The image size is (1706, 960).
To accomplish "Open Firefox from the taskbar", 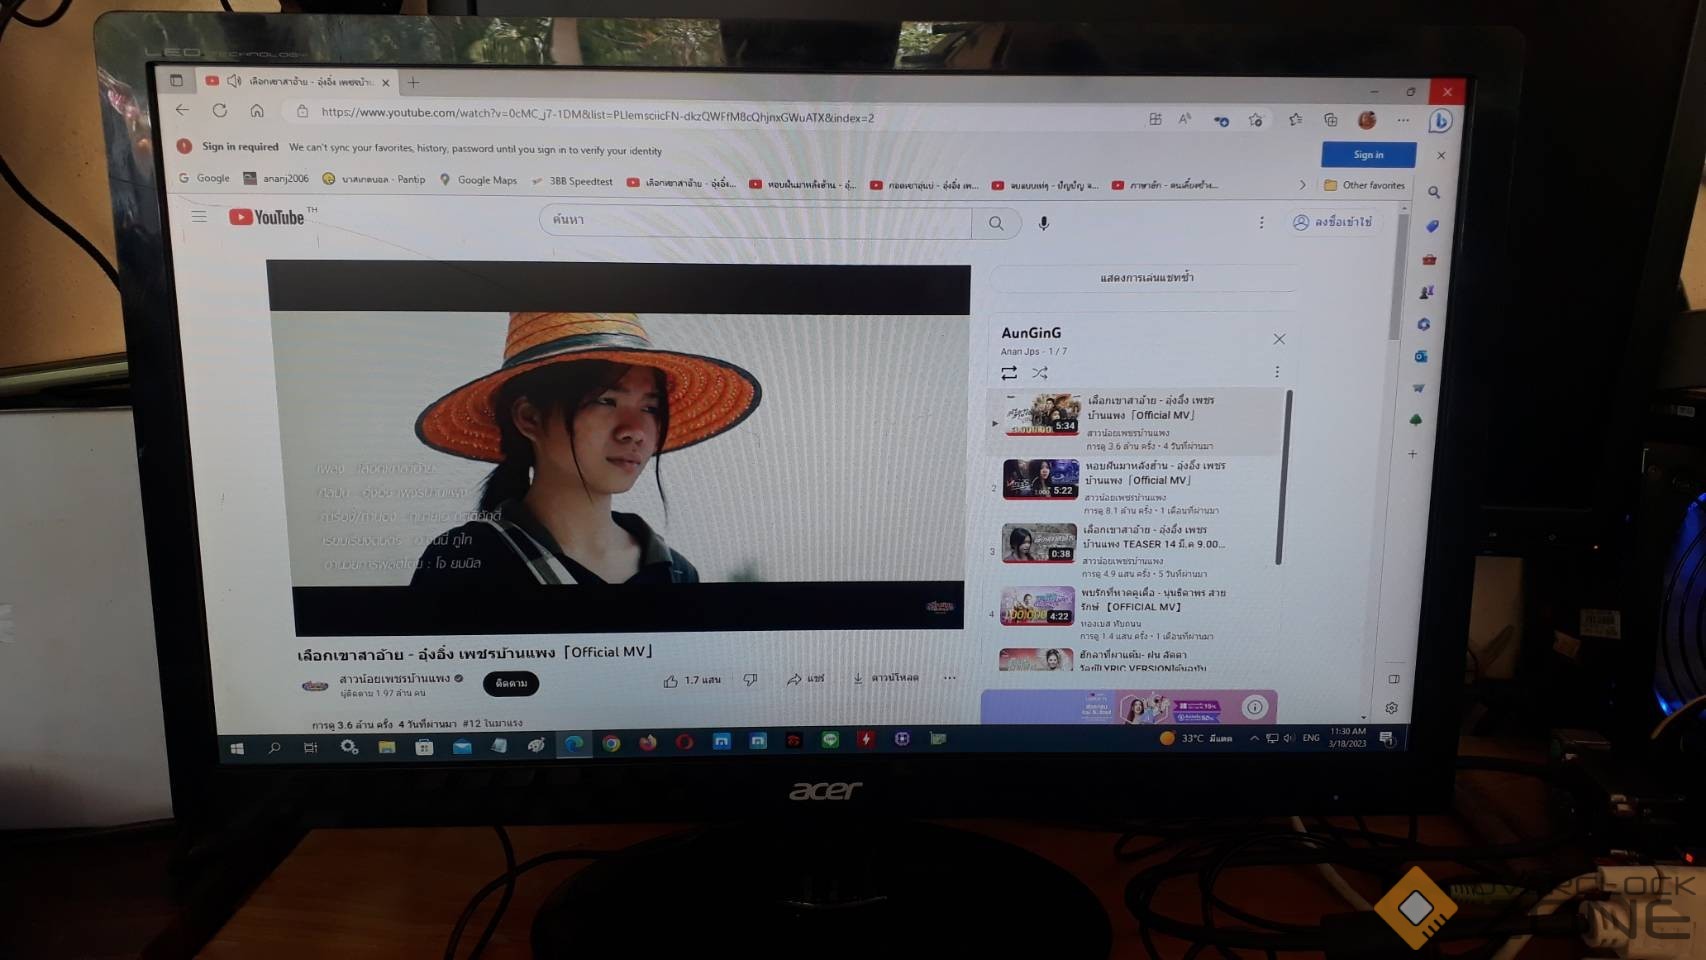I will pyautogui.click(x=648, y=742).
